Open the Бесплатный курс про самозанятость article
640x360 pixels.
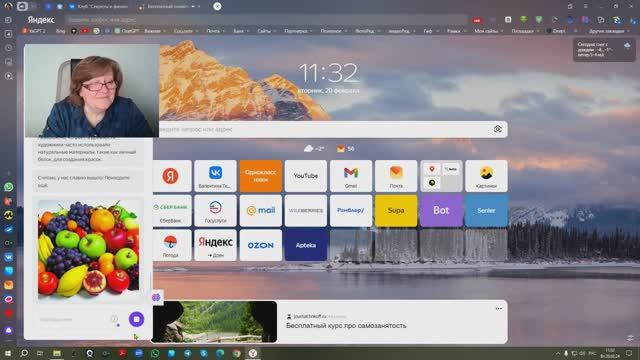(346, 326)
